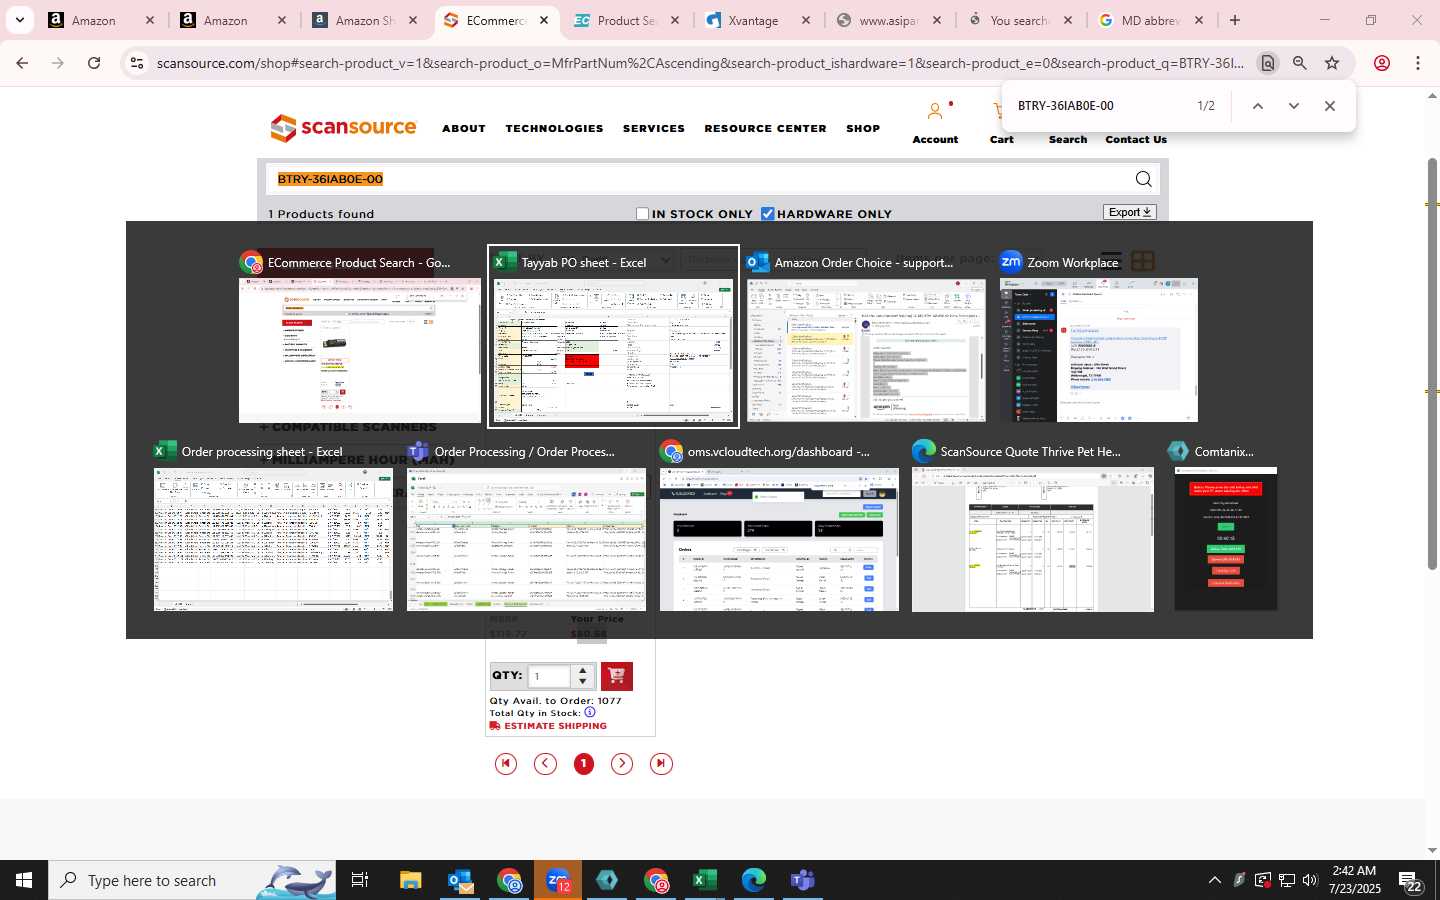
Task: Select oms.vcloudtech.org dashboard window thumbnail
Action: (779, 526)
